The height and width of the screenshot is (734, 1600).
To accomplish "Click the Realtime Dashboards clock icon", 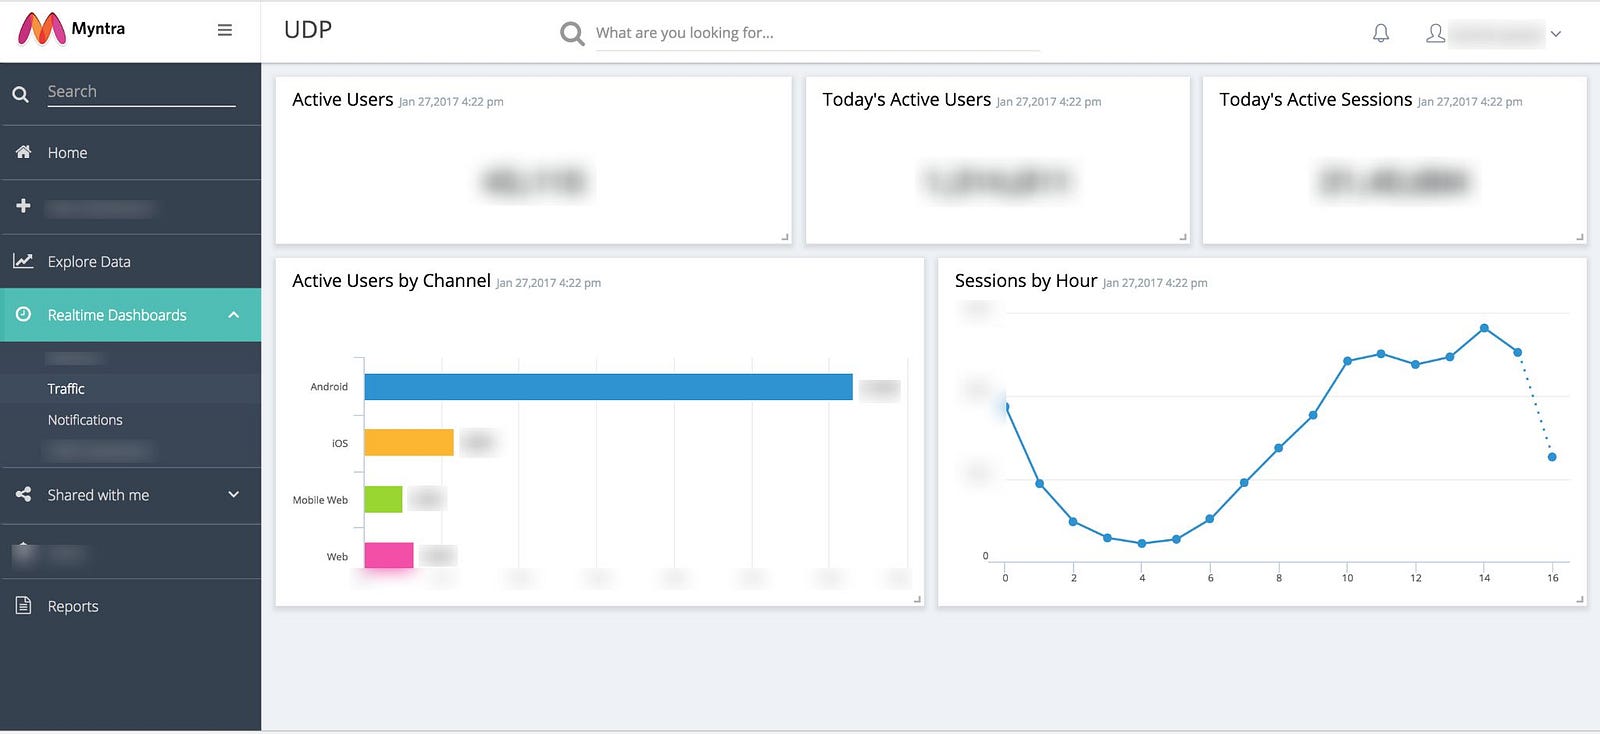I will 23,314.
